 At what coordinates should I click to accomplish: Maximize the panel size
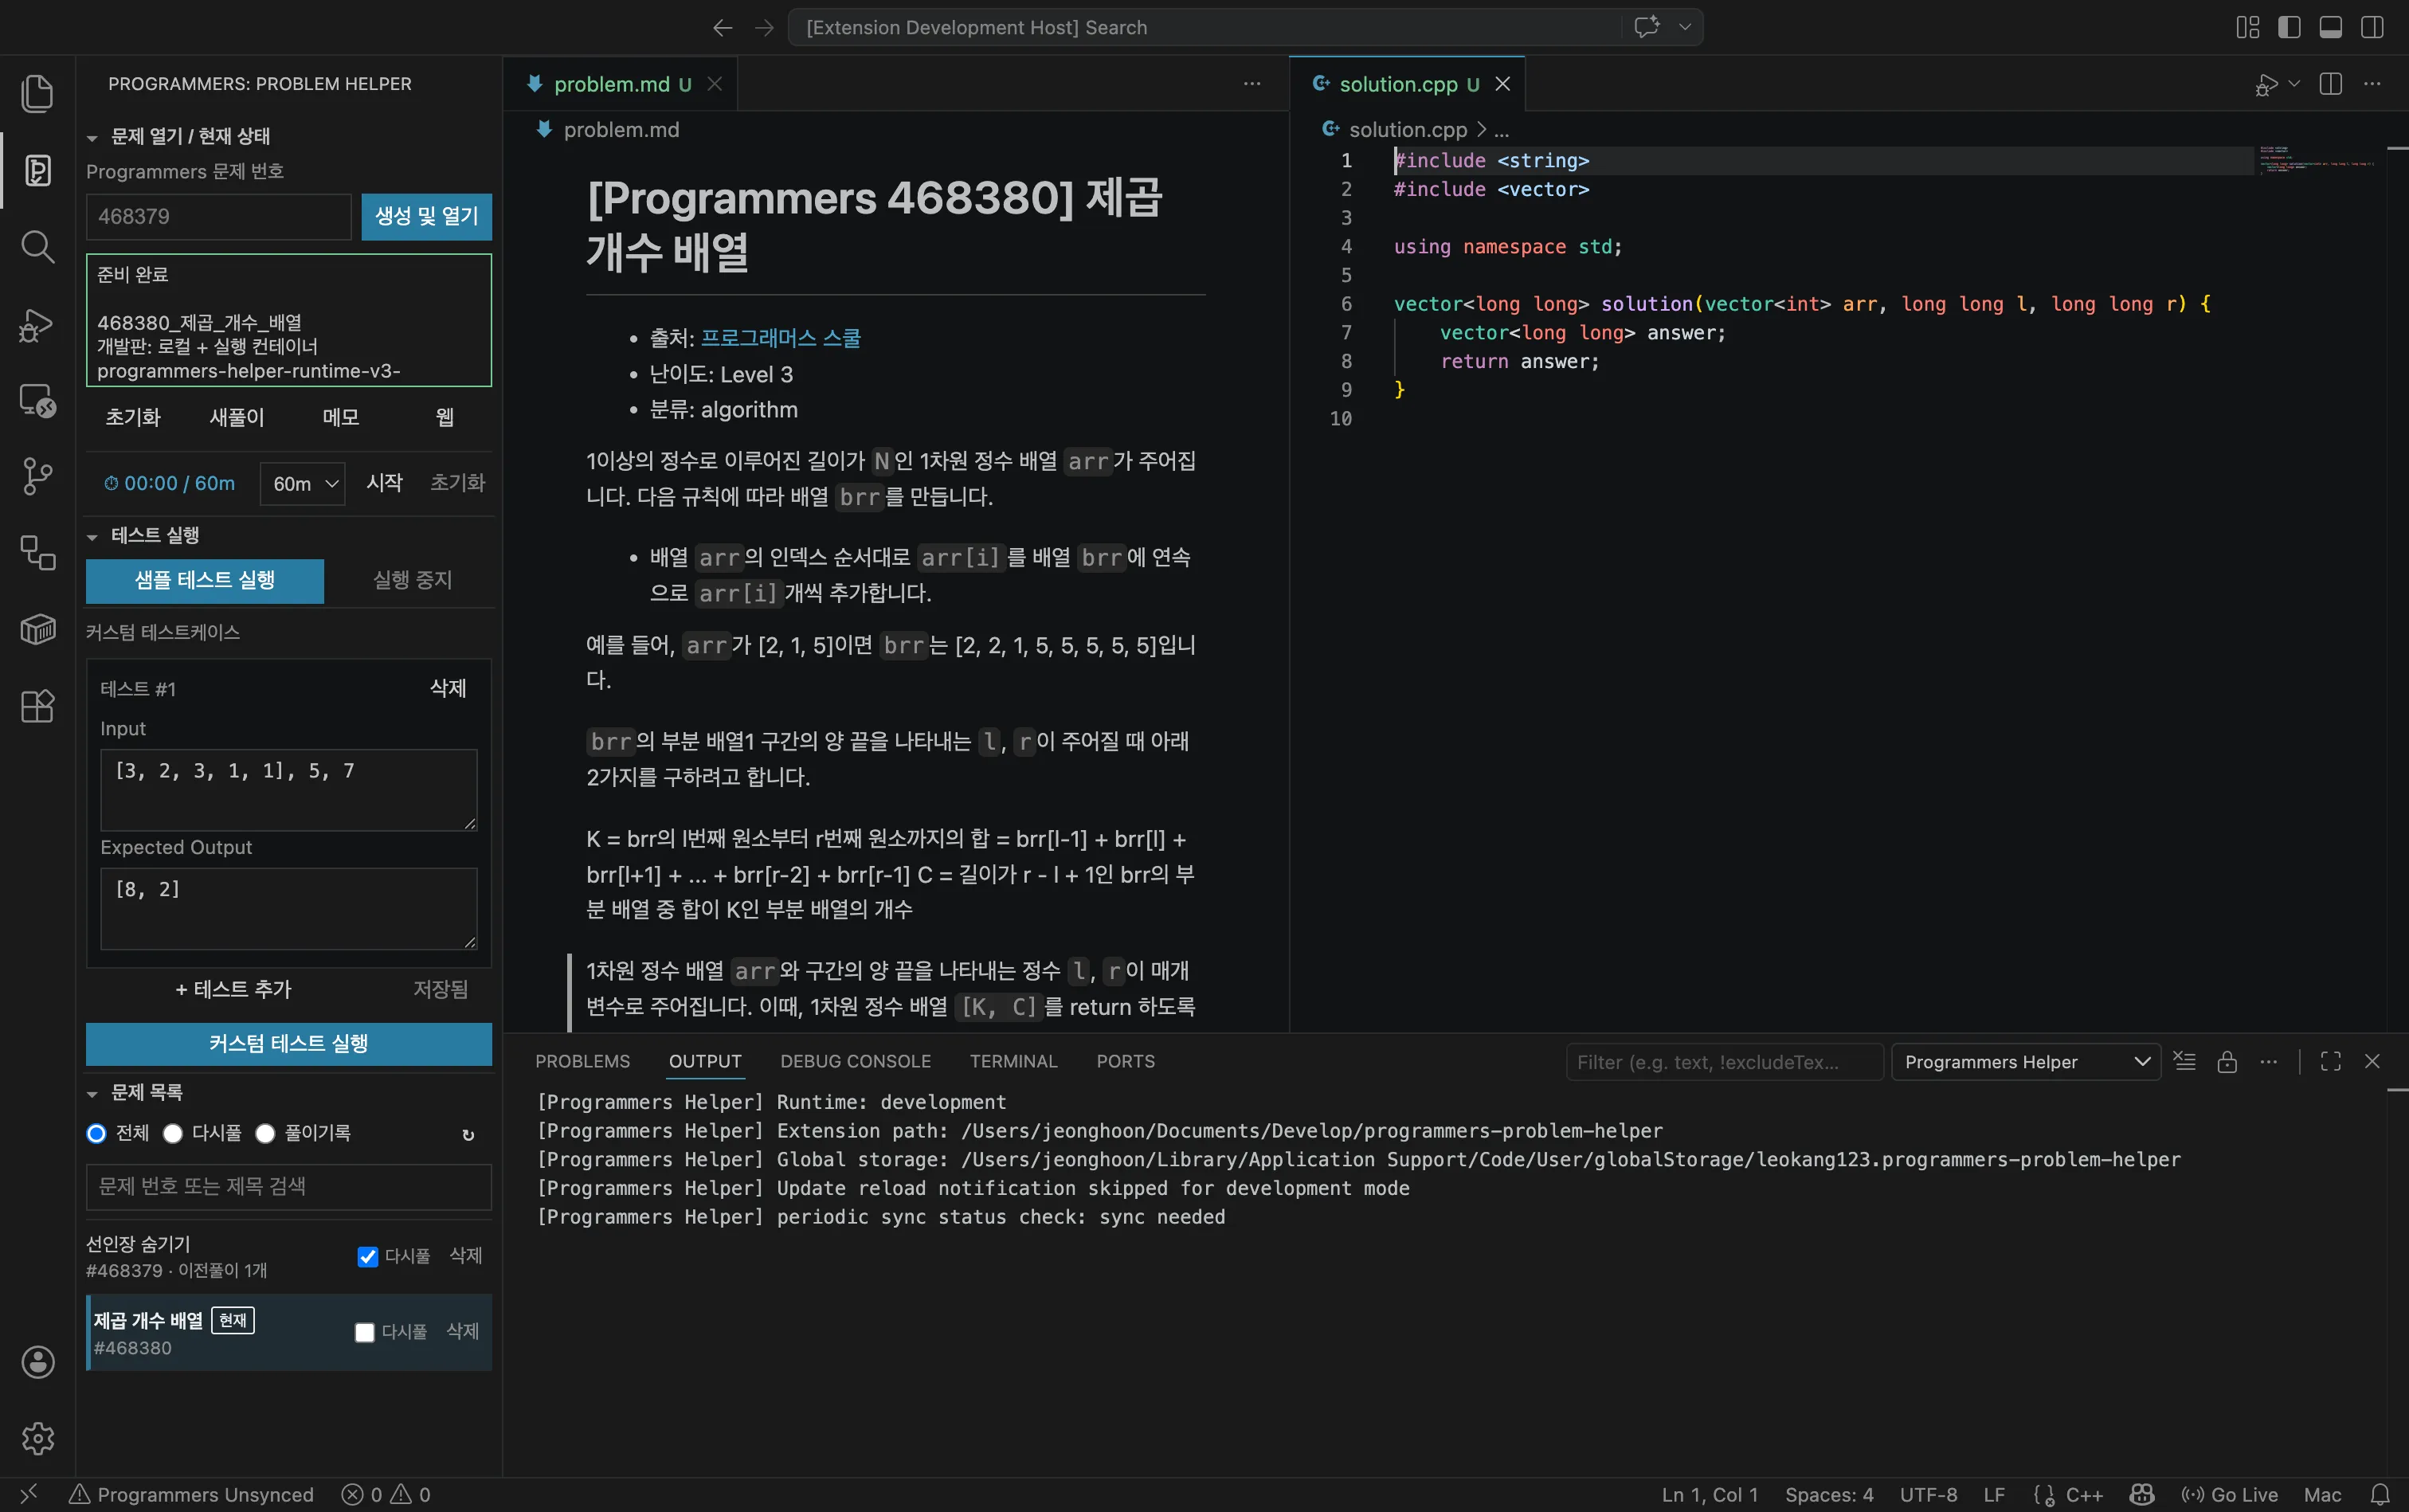(x=2330, y=1061)
